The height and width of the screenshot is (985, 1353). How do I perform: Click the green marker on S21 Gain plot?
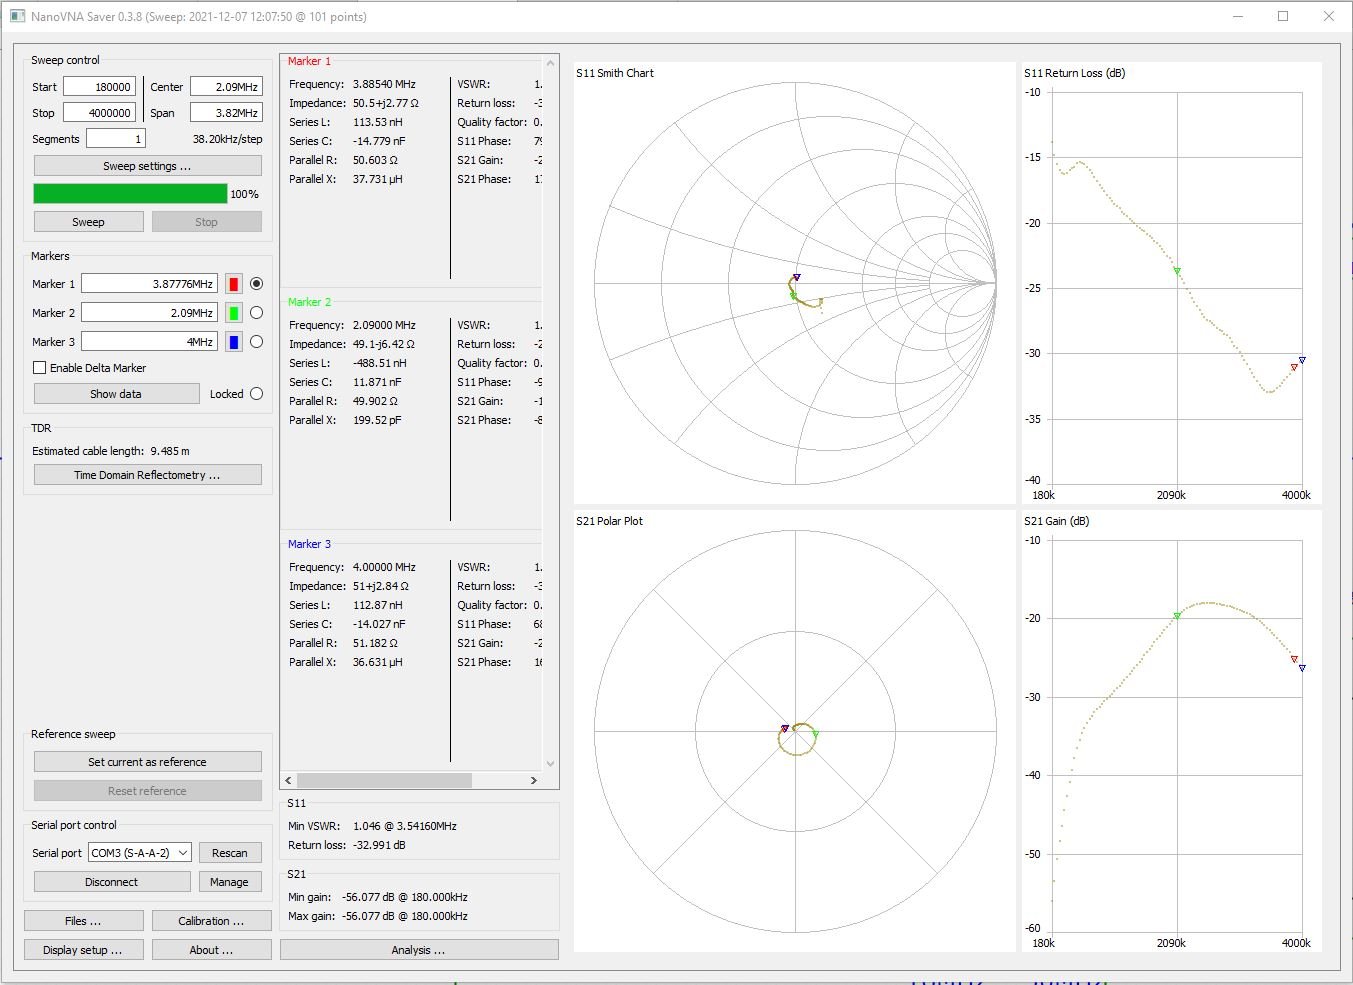1177,616
